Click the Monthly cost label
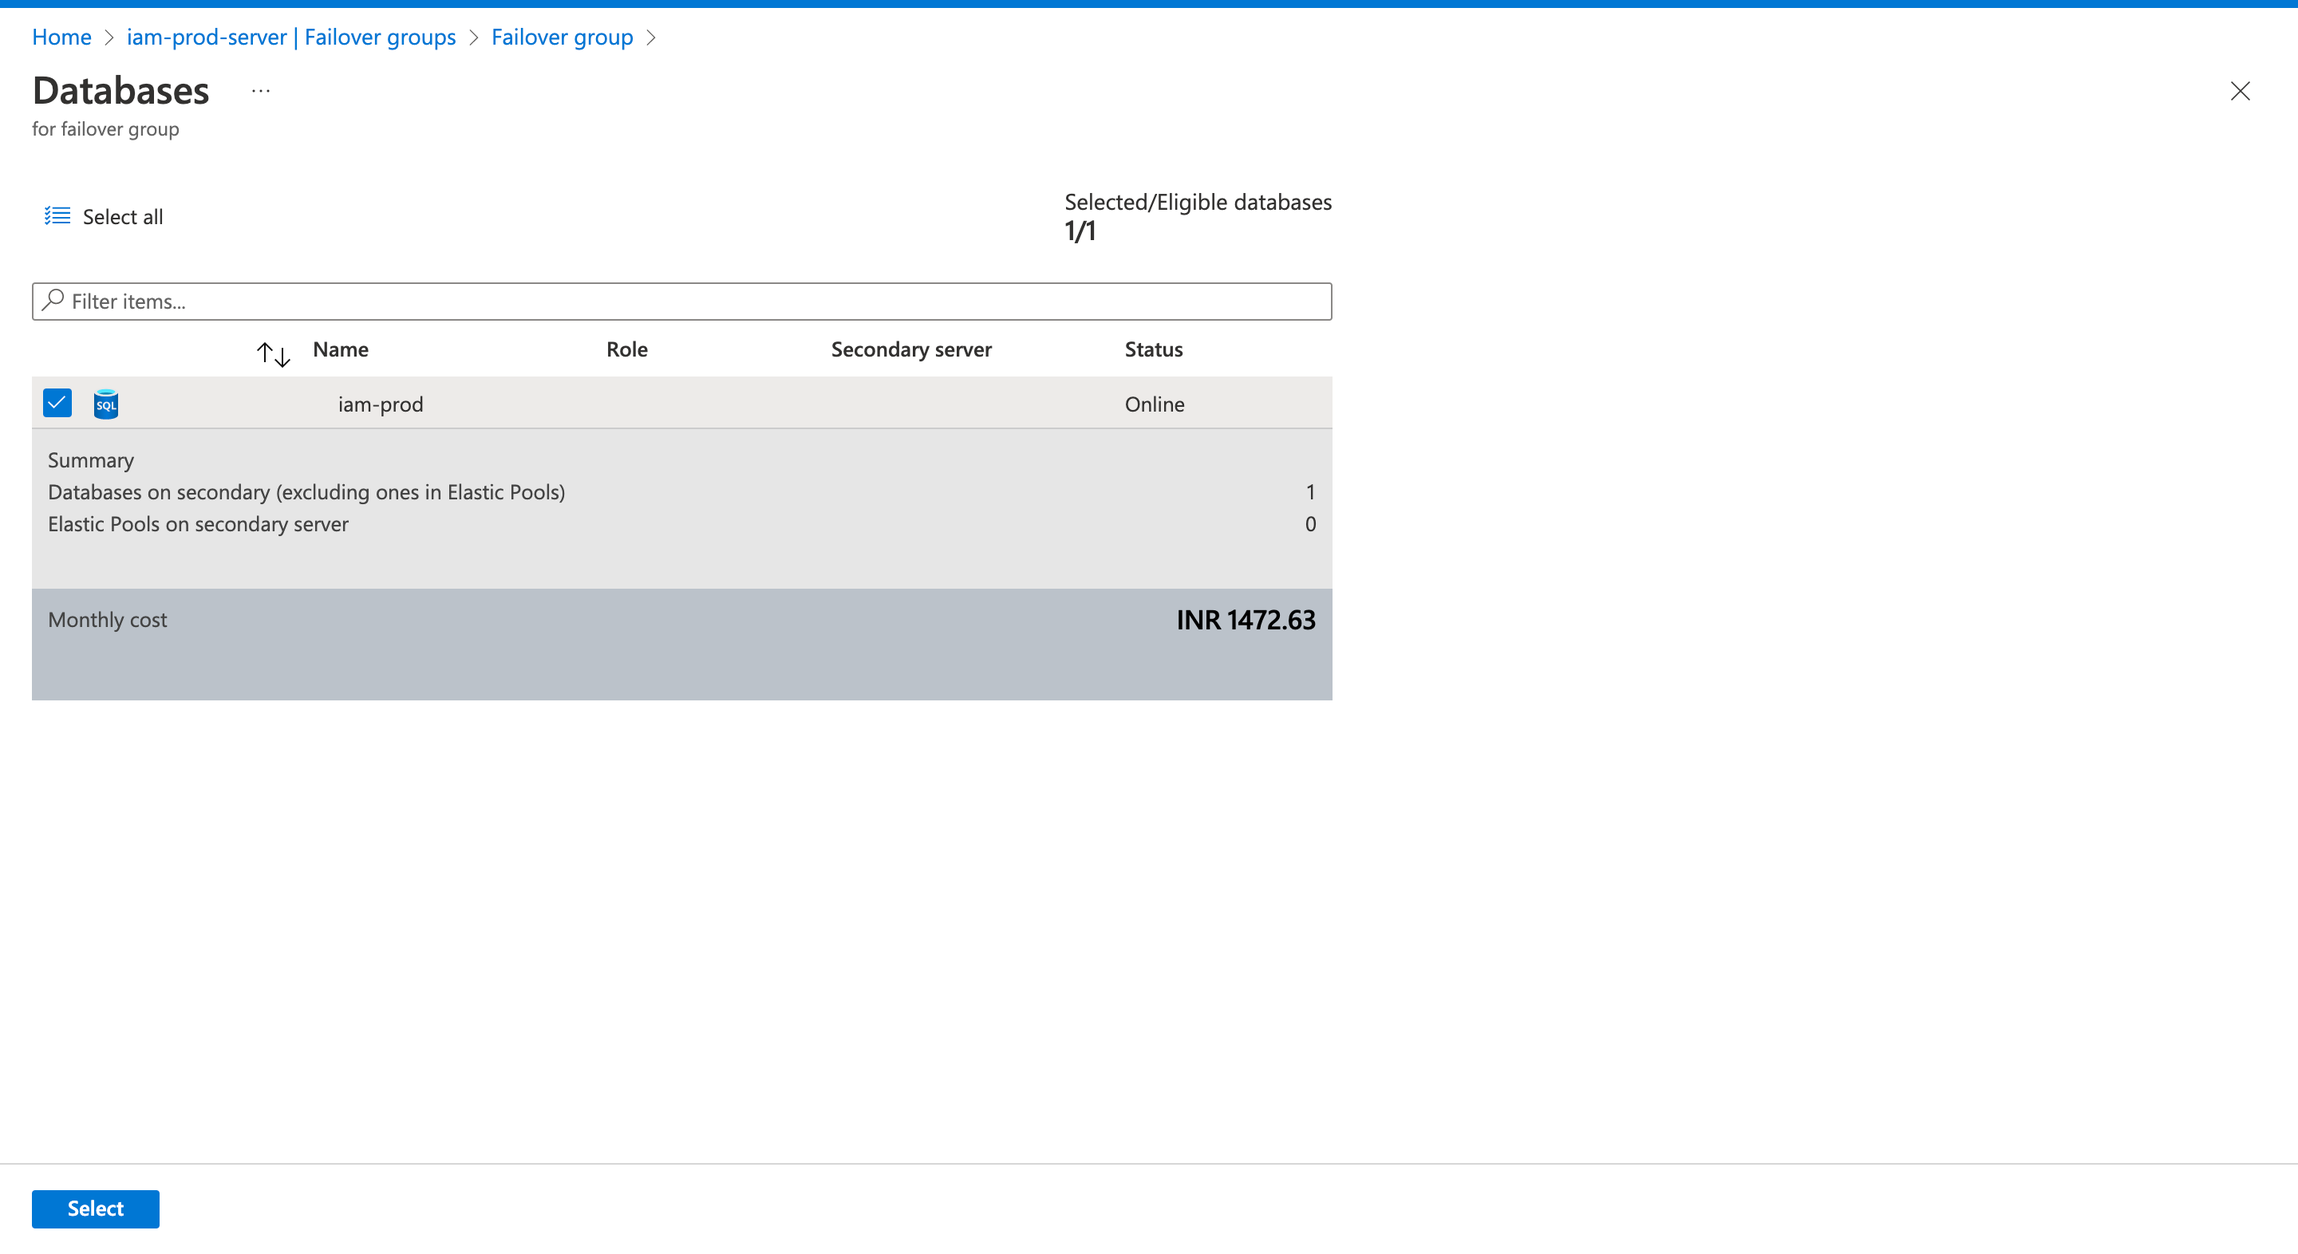This screenshot has width=2298, height=1254. click(107, 620)
